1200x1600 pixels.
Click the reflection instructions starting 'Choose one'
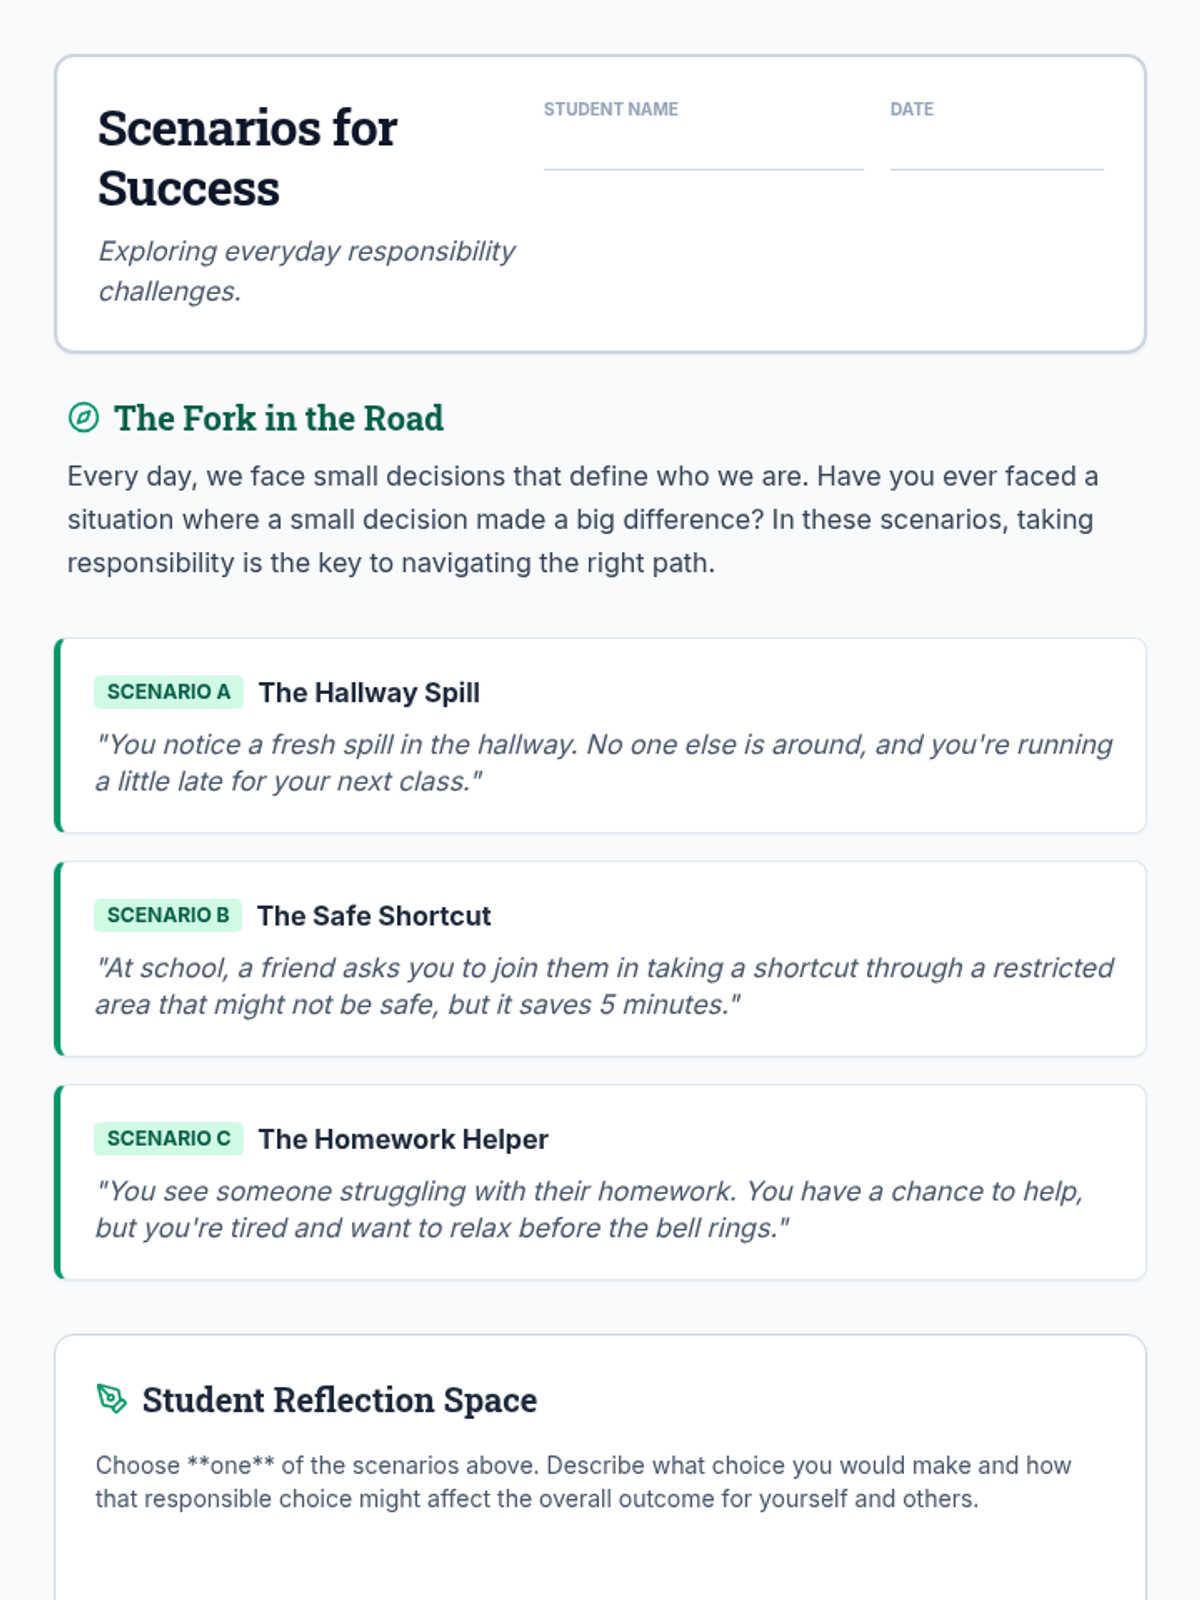tap(583, 1482)
